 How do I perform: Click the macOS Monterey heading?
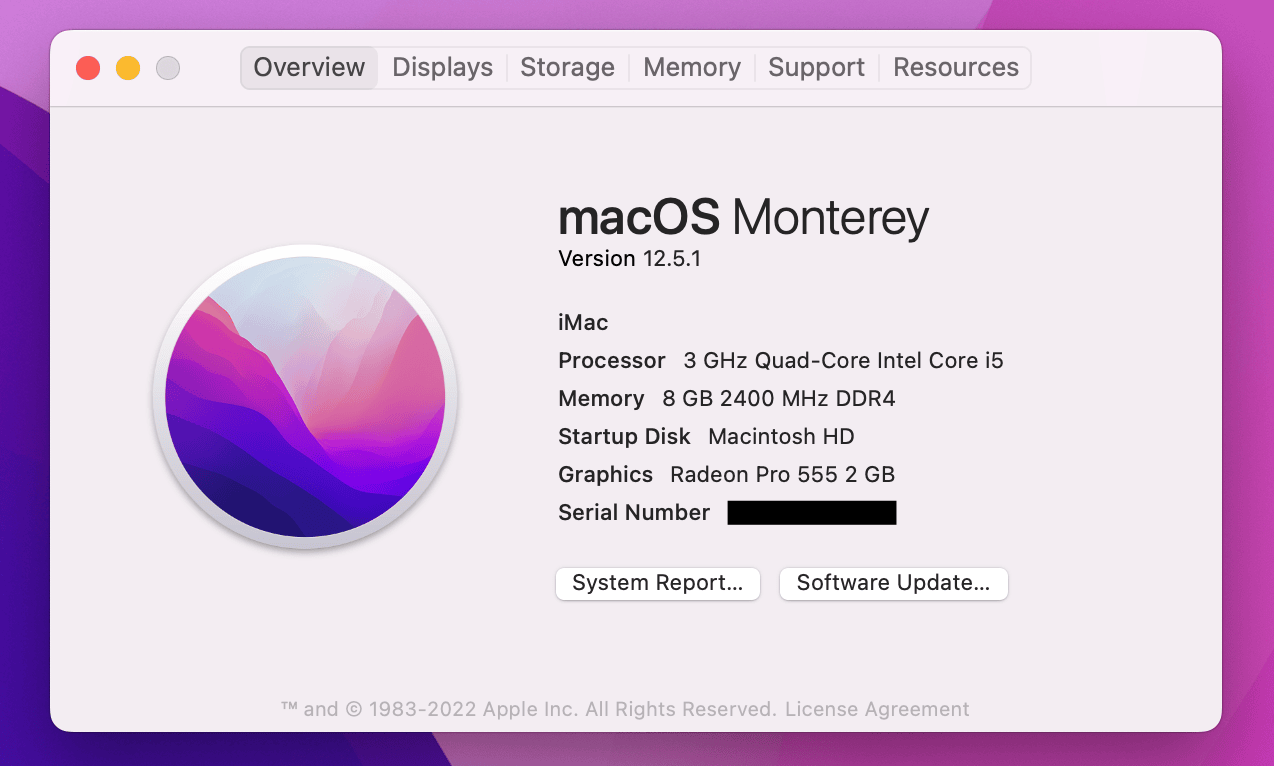[x=743, y=217]
